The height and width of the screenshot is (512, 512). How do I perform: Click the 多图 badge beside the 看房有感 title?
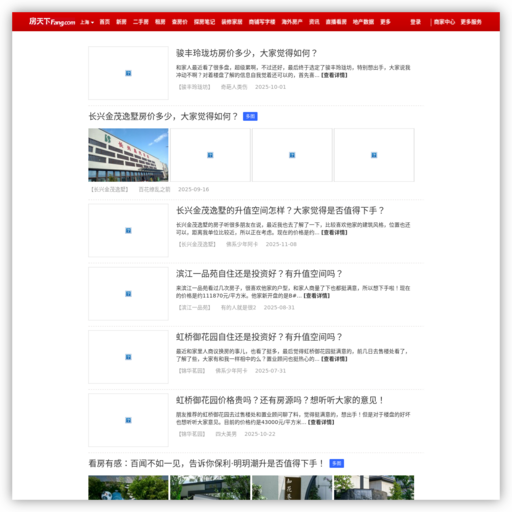click(x=337, y=463)
